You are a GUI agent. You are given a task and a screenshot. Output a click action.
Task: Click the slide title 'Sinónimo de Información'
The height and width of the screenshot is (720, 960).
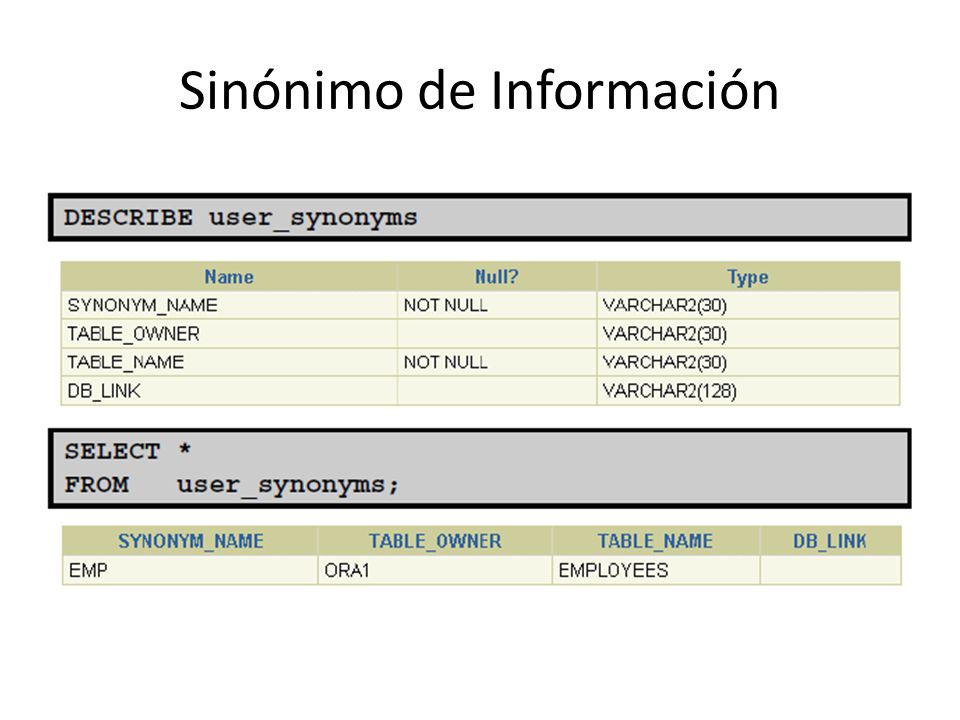pyautogui.click(x=479, y=90)
